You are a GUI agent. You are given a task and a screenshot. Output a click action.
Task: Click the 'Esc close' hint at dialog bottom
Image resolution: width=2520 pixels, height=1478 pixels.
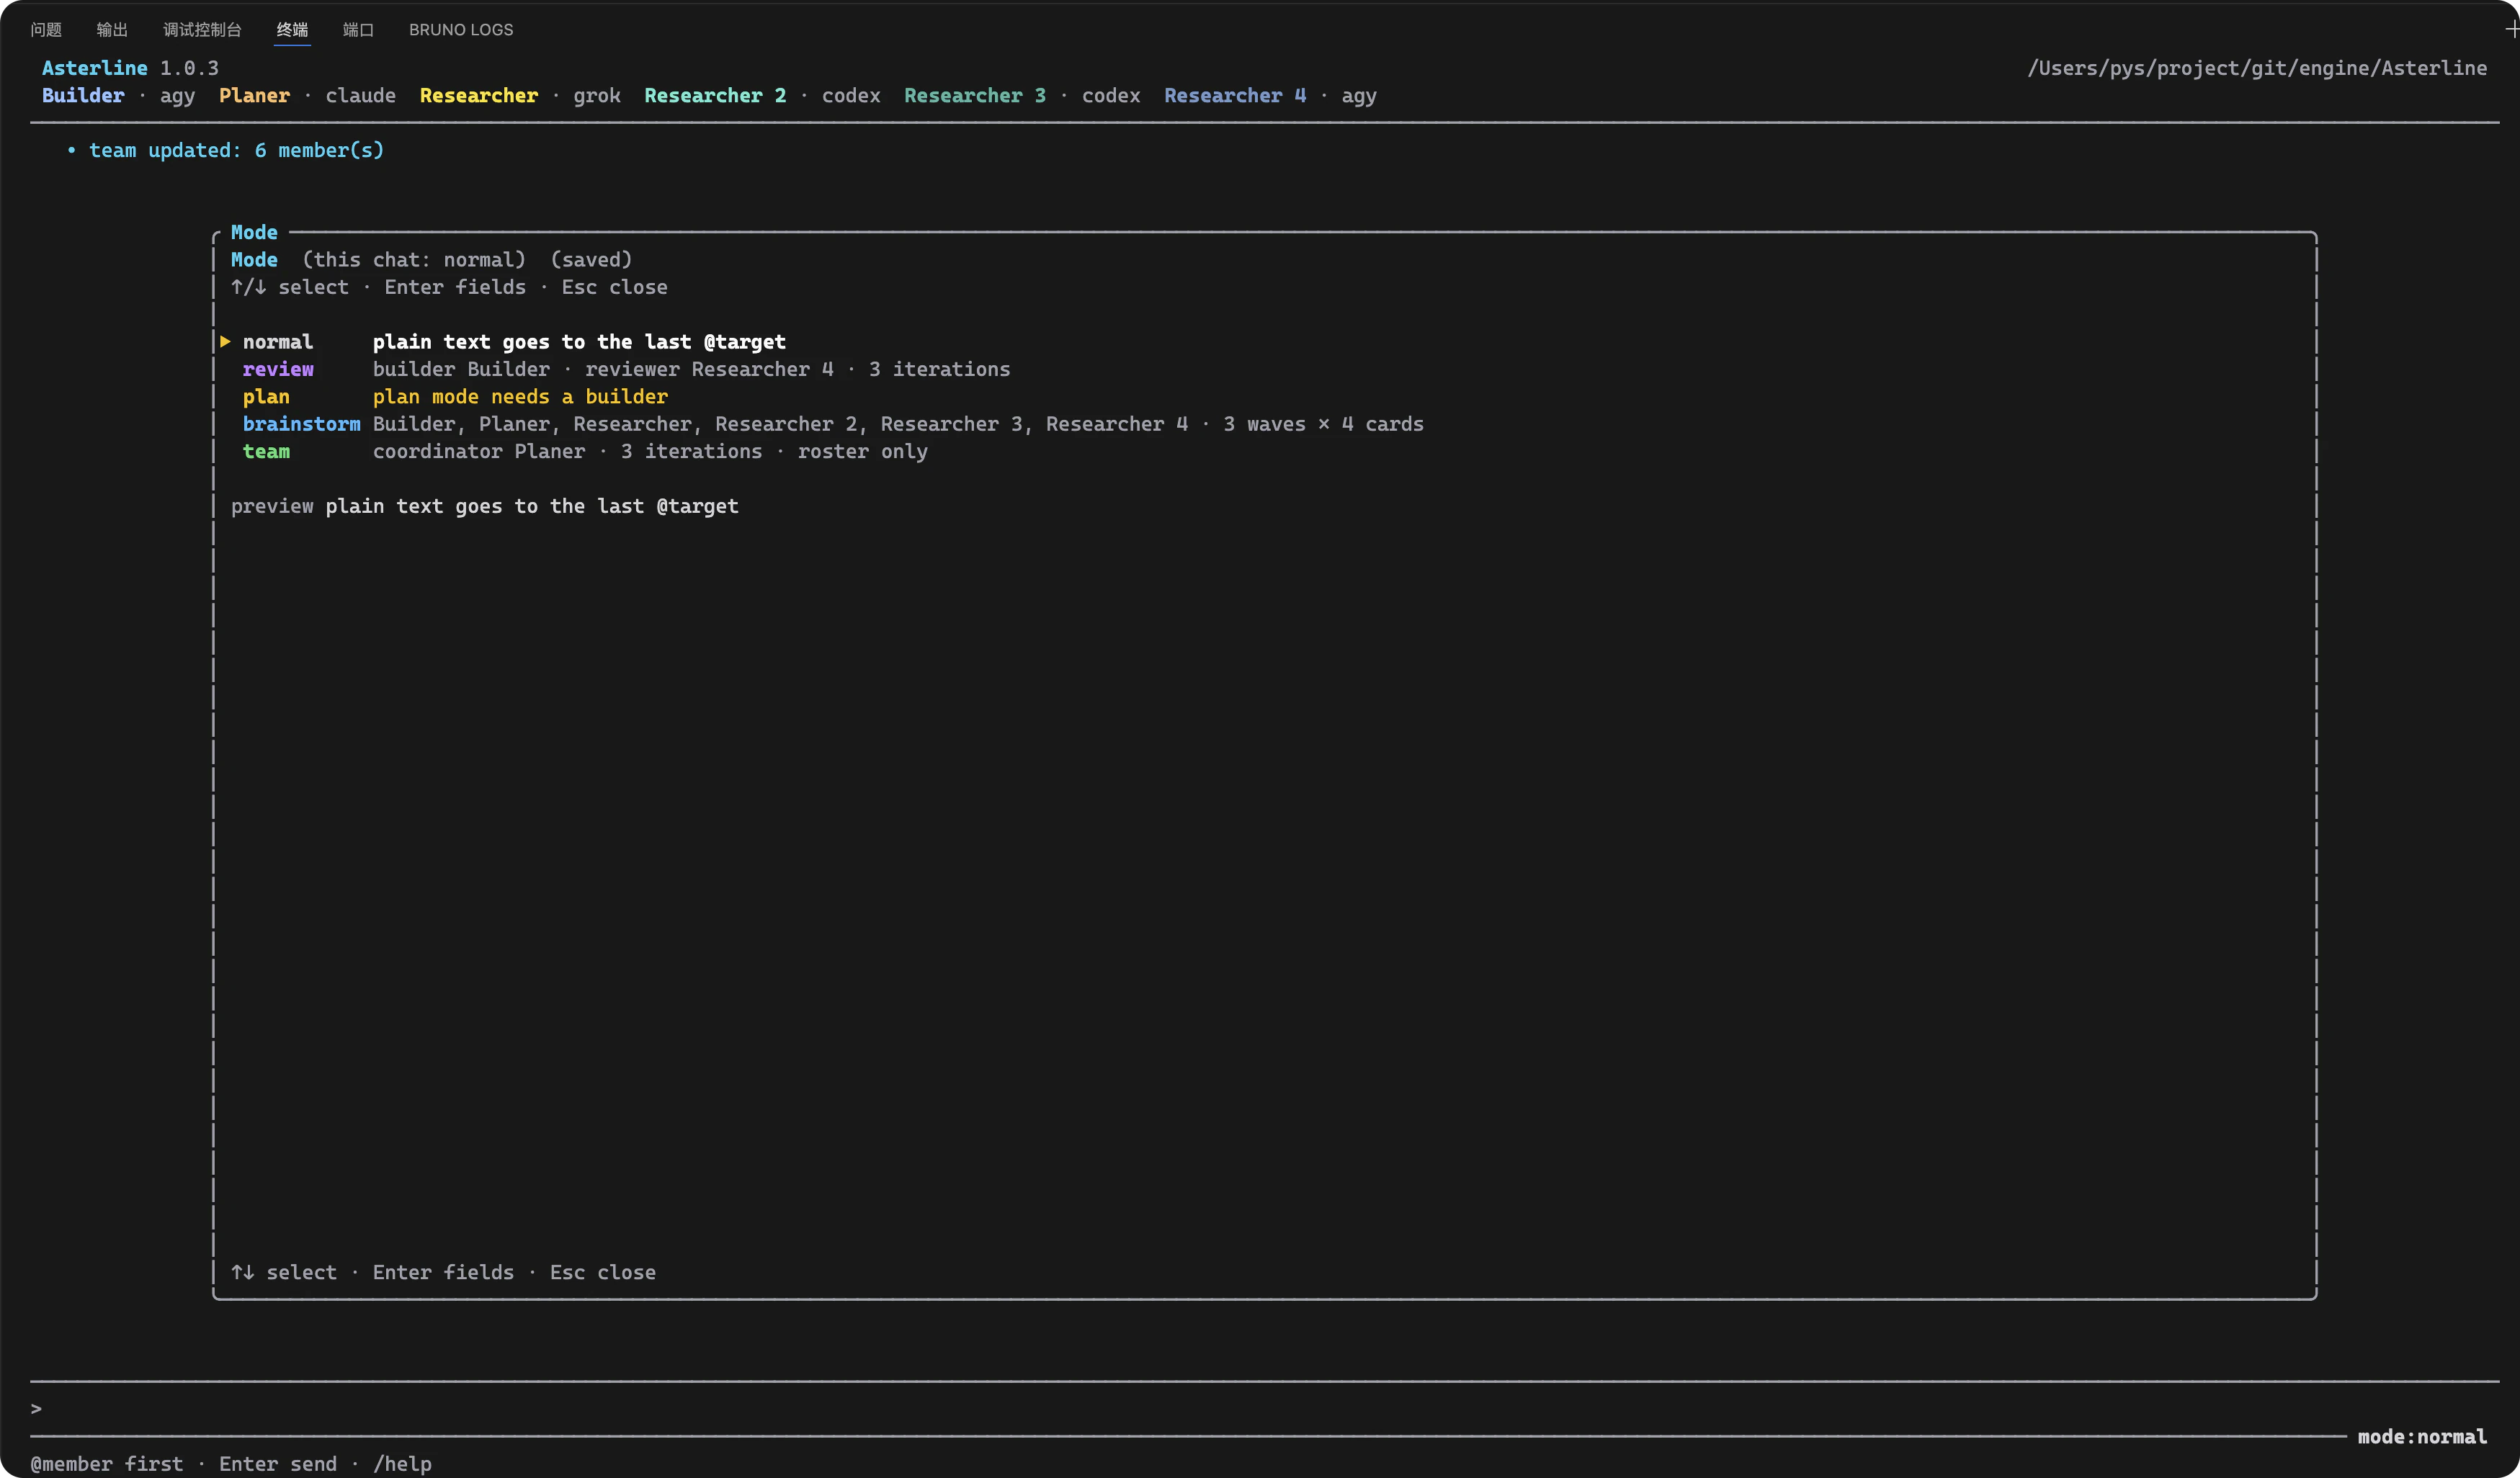(x=603, y=1272)
